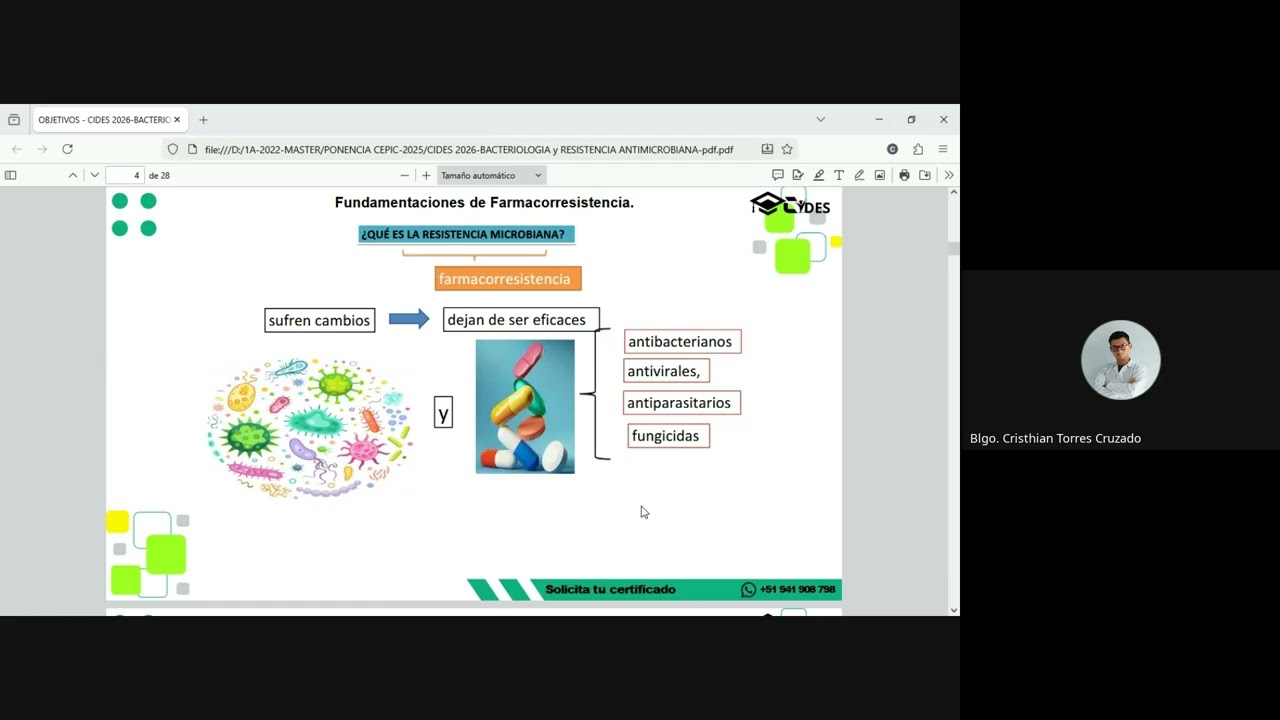Open the Tamaño automático zoom dropdown
The width and height of the screenshot is (1280, 720).
[491, 175]
